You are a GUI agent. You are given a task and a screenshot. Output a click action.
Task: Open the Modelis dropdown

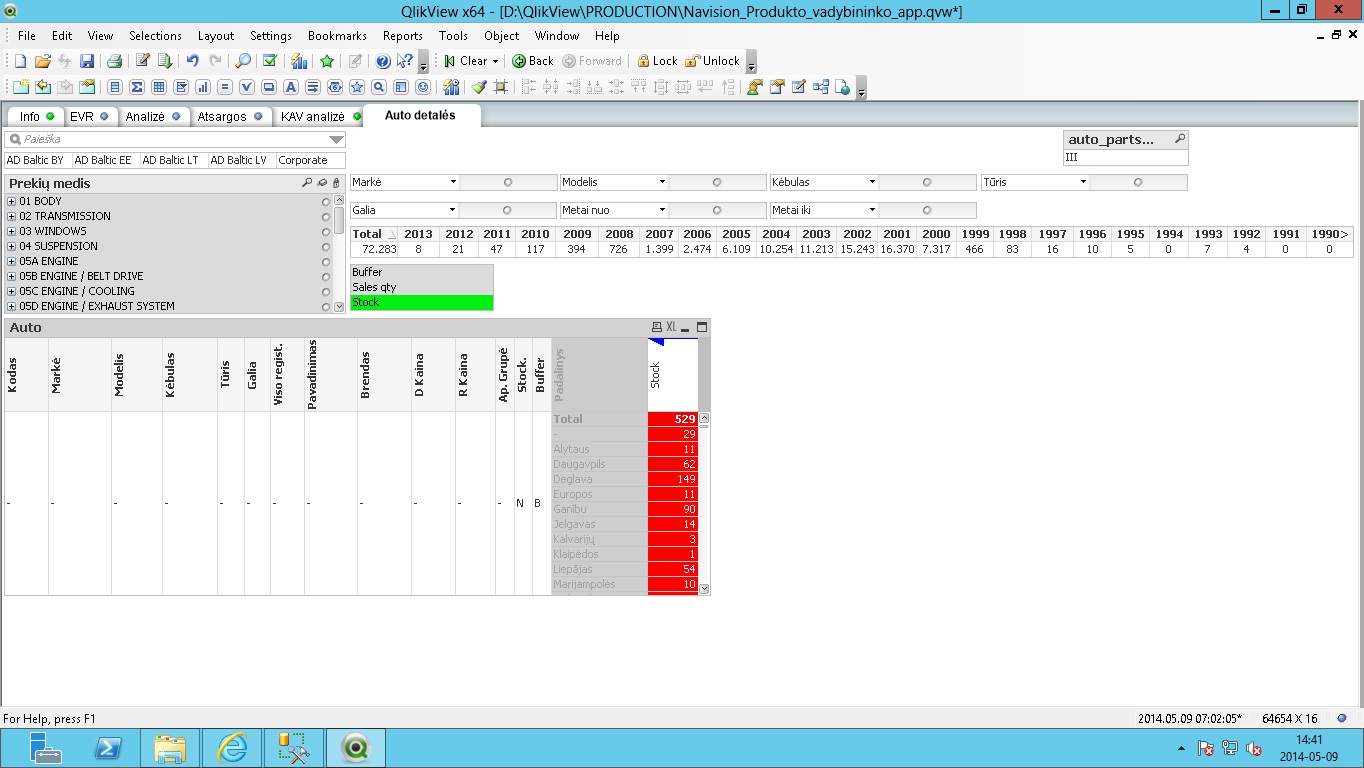coord(662,182)
